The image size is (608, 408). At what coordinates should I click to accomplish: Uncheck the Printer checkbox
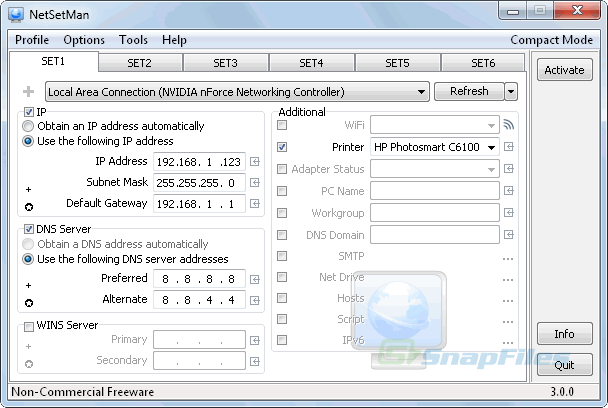(x=282, y=147)
